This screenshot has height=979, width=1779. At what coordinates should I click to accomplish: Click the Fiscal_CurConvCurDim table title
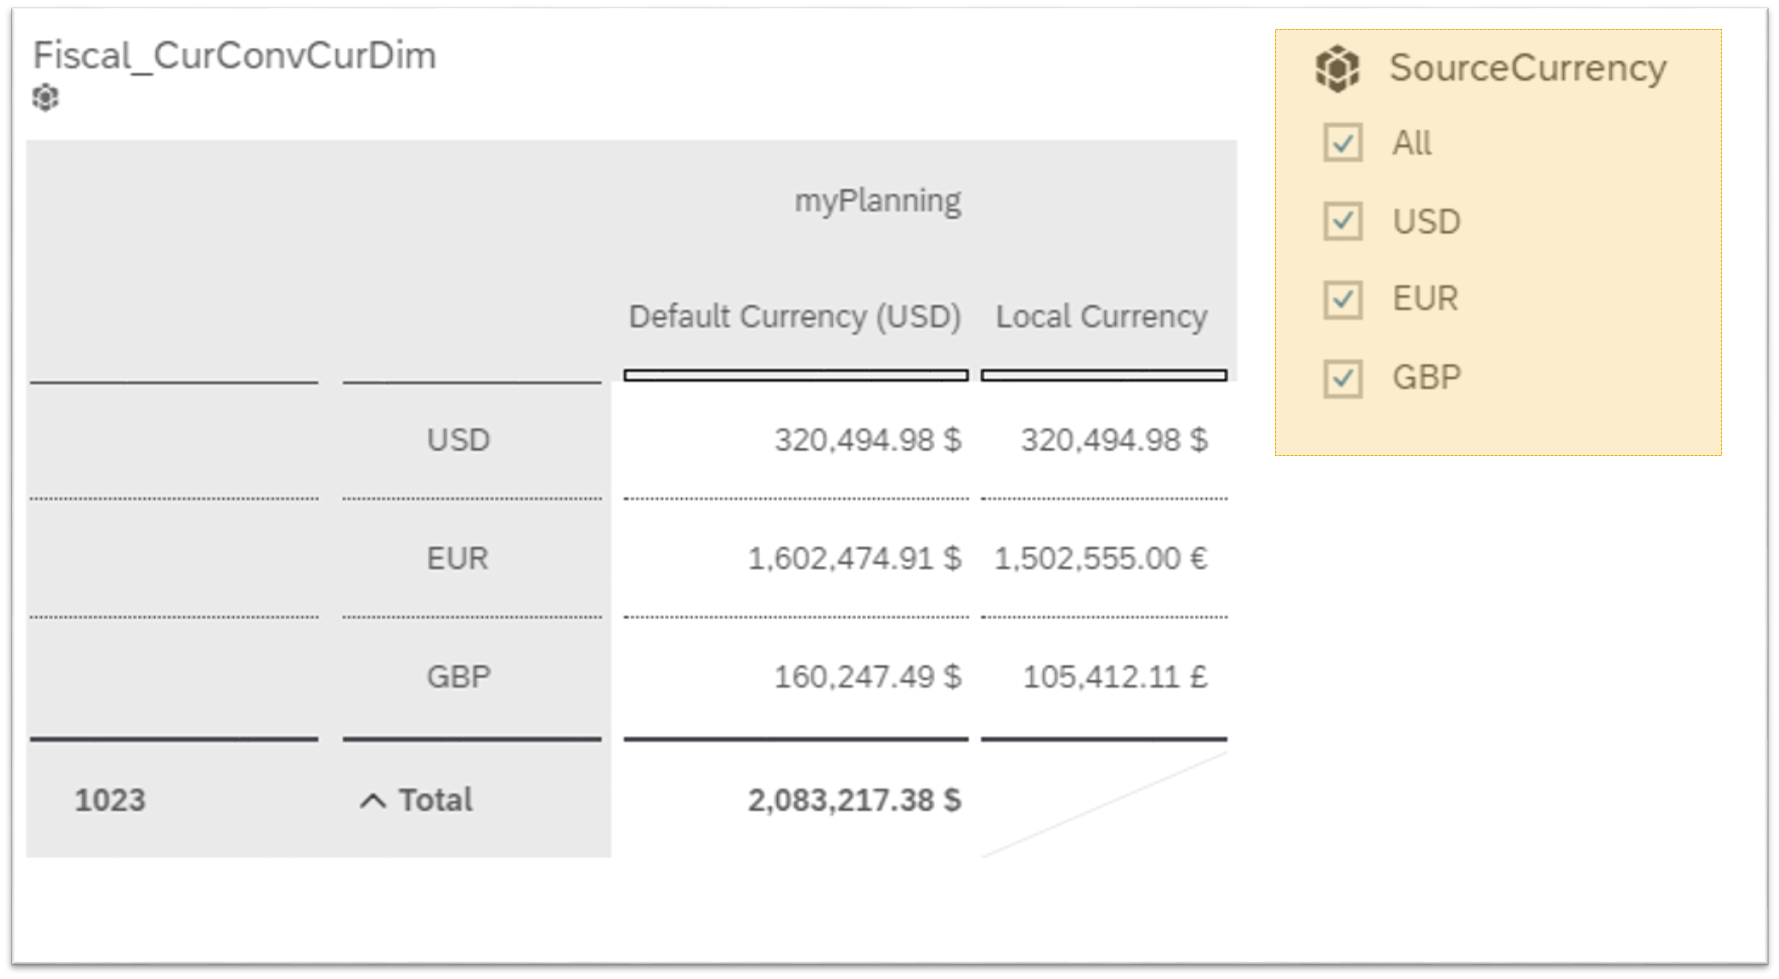pos(235,56)
